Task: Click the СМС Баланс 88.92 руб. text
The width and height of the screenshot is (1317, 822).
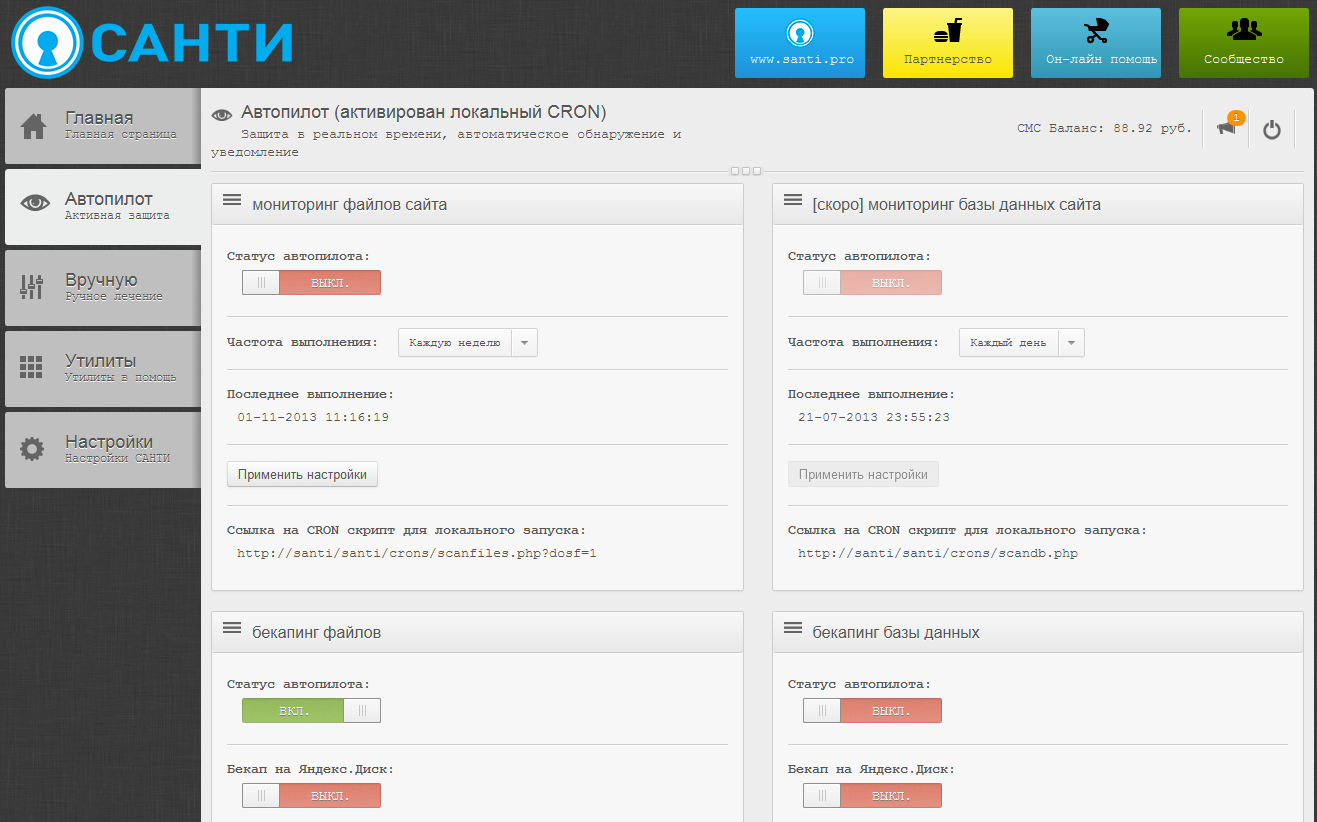Action: 1104,128
